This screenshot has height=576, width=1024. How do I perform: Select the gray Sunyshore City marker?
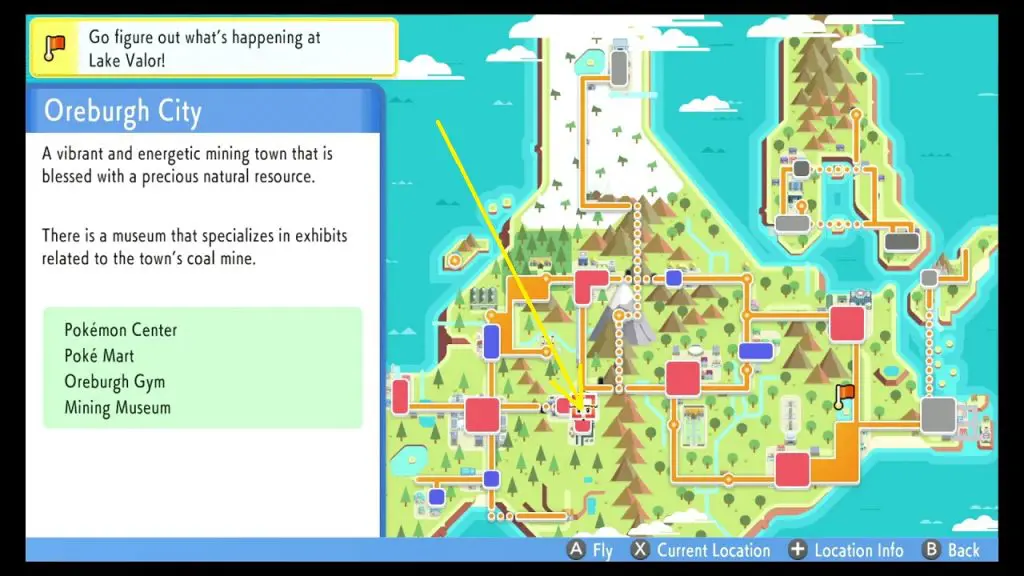tap(938, 414)
